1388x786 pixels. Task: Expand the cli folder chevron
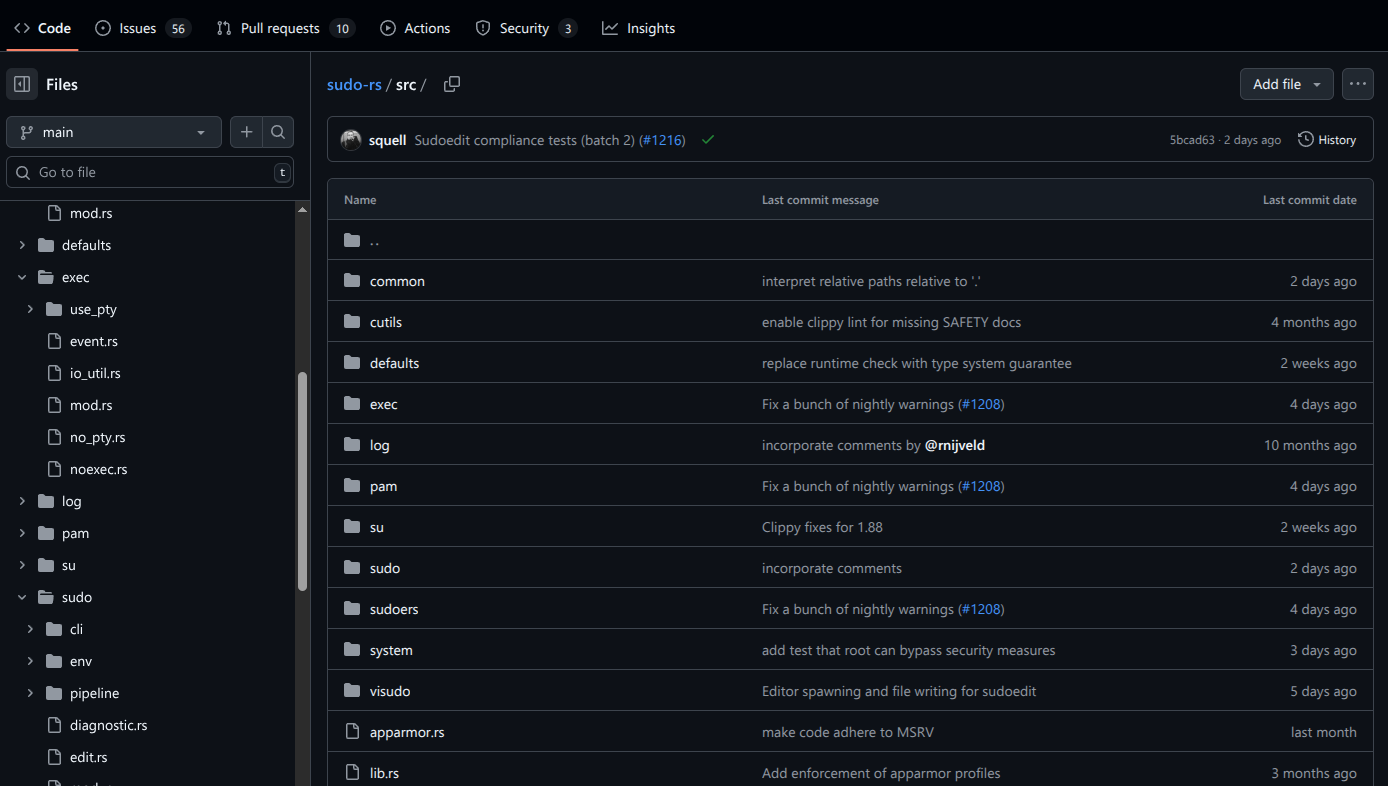[30, 629]
